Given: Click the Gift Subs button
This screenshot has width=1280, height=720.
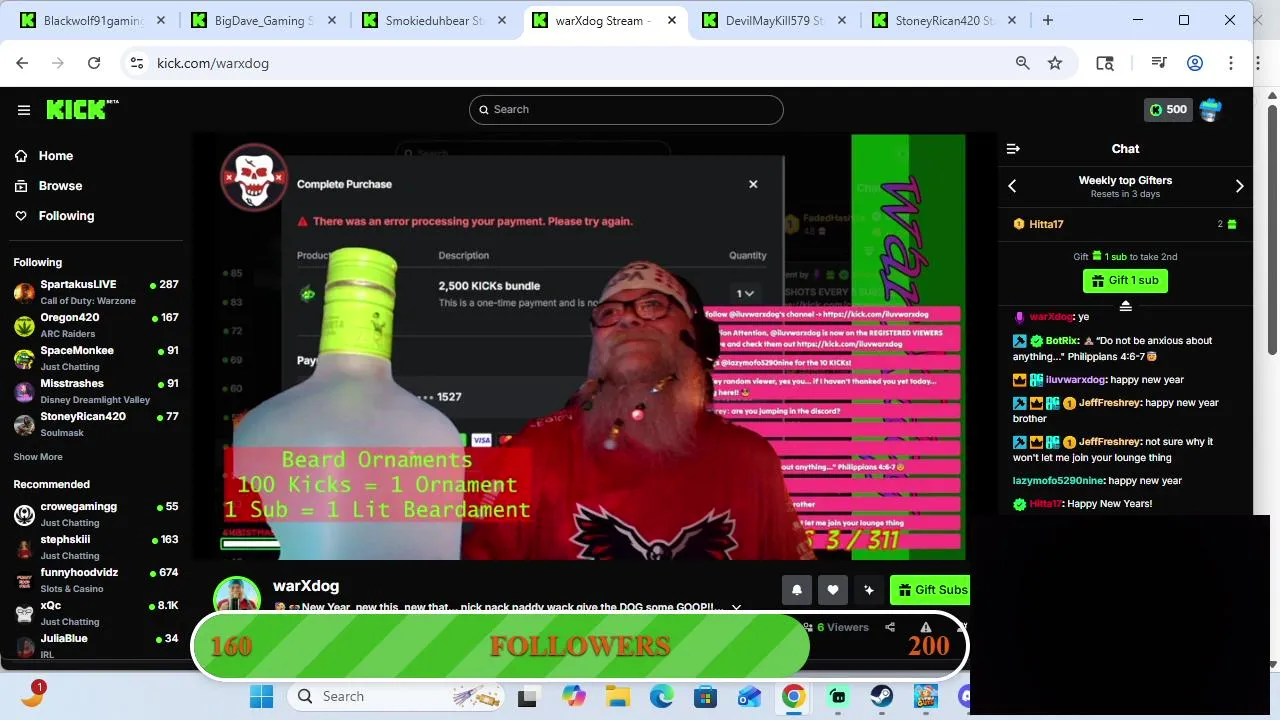Looking at the screenshot, I should [x=930, y=590].
